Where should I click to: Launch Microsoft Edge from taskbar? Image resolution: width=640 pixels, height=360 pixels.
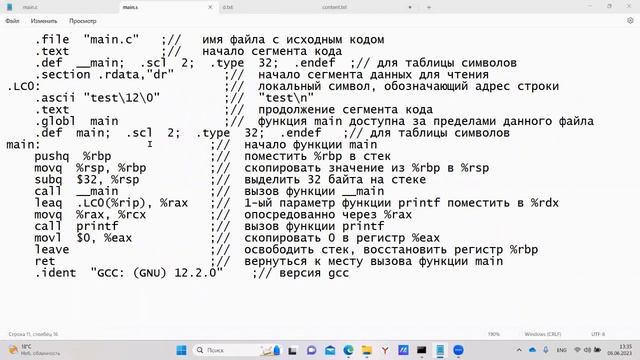click(x=348, y=350)
